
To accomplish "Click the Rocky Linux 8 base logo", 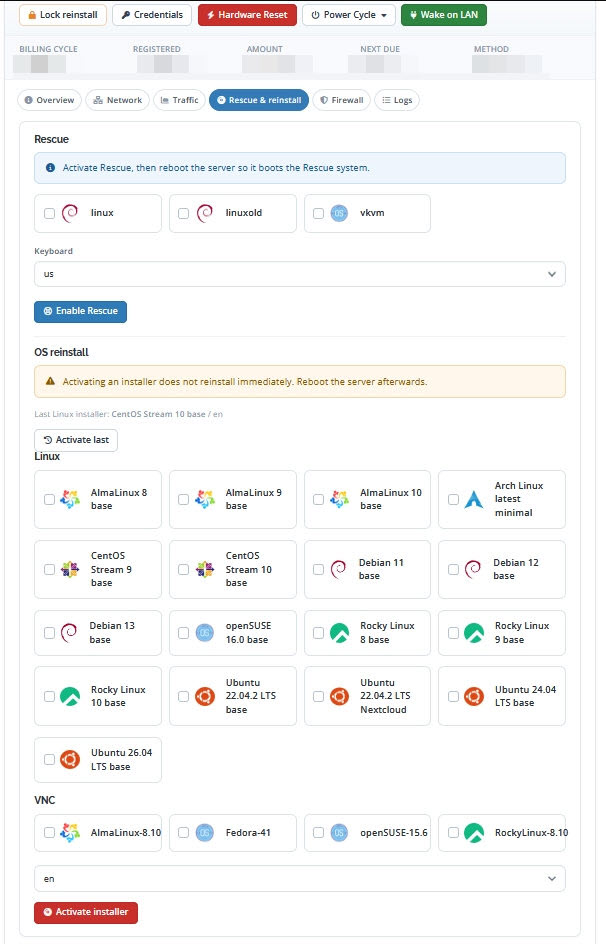I will (339, 633).
